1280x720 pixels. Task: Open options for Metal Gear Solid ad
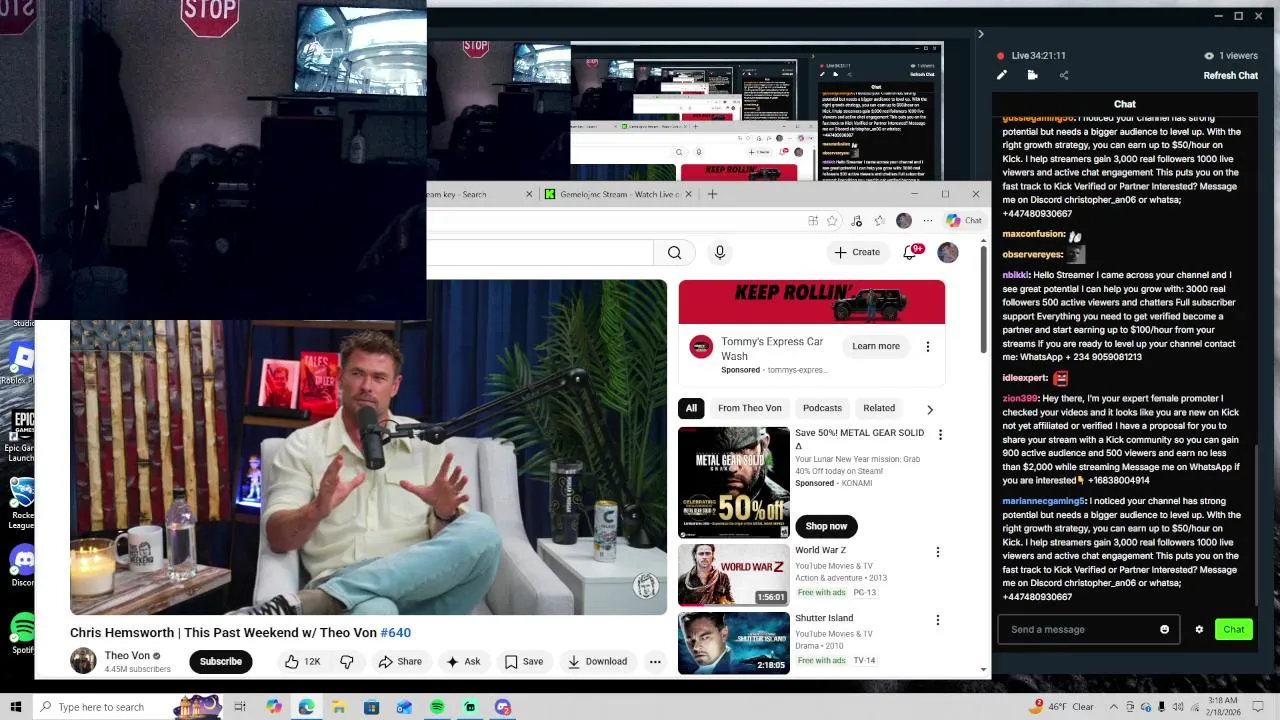pos(940,434)
